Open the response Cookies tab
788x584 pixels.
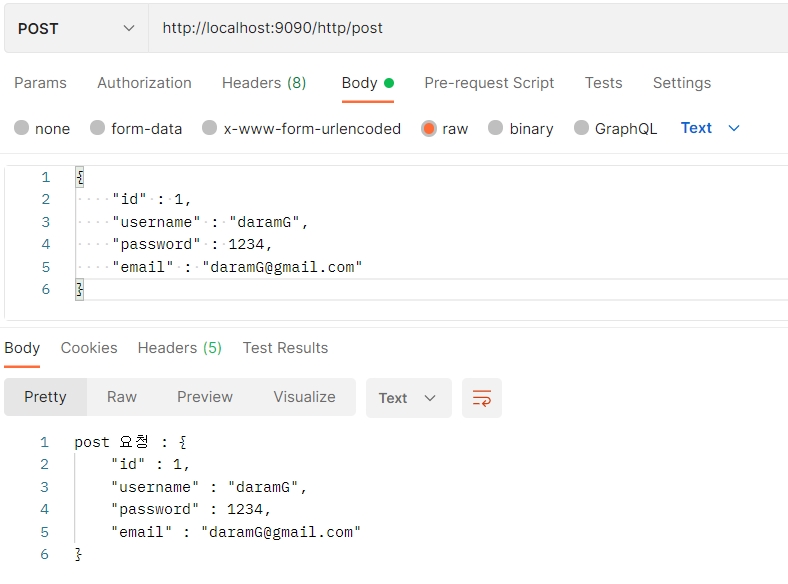tap(89, 348)
